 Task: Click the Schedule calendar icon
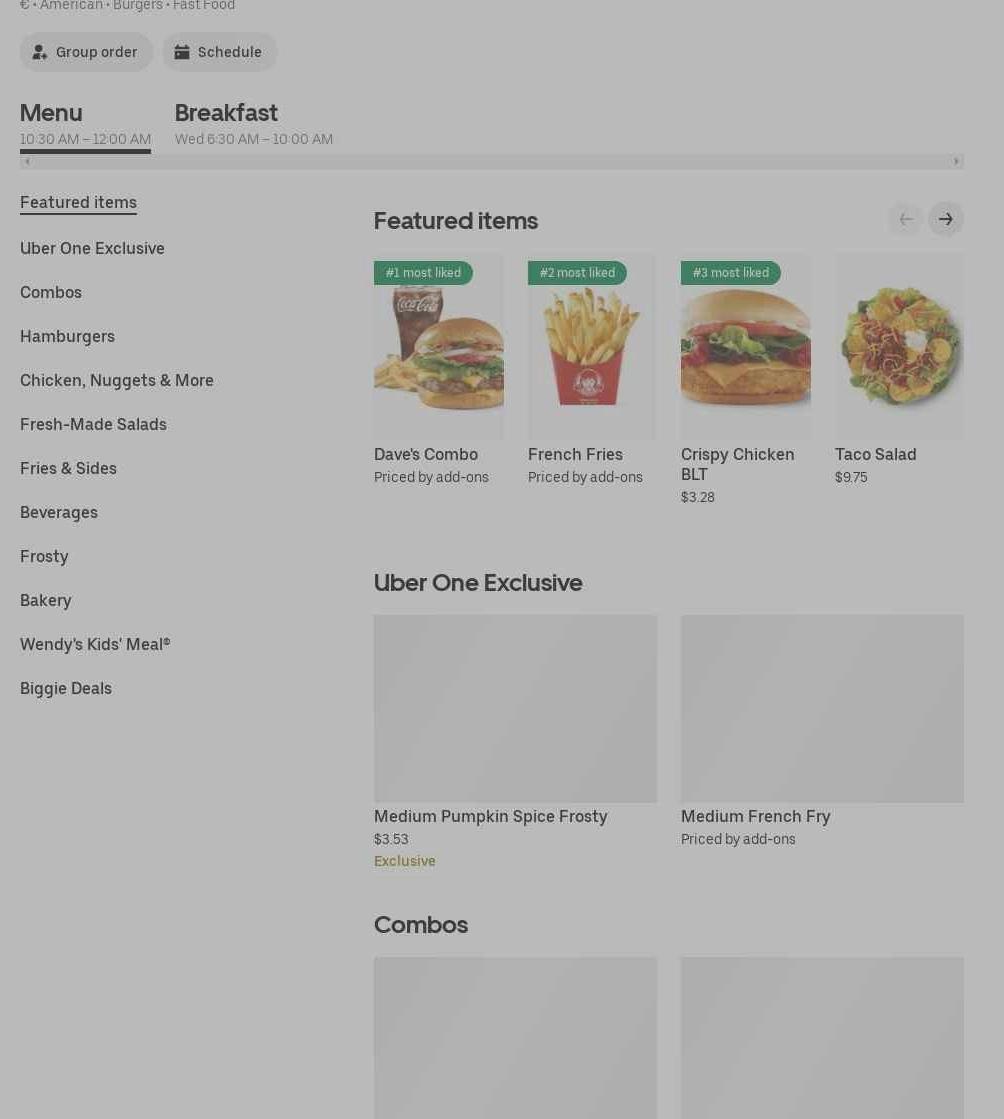click(182, 52)
